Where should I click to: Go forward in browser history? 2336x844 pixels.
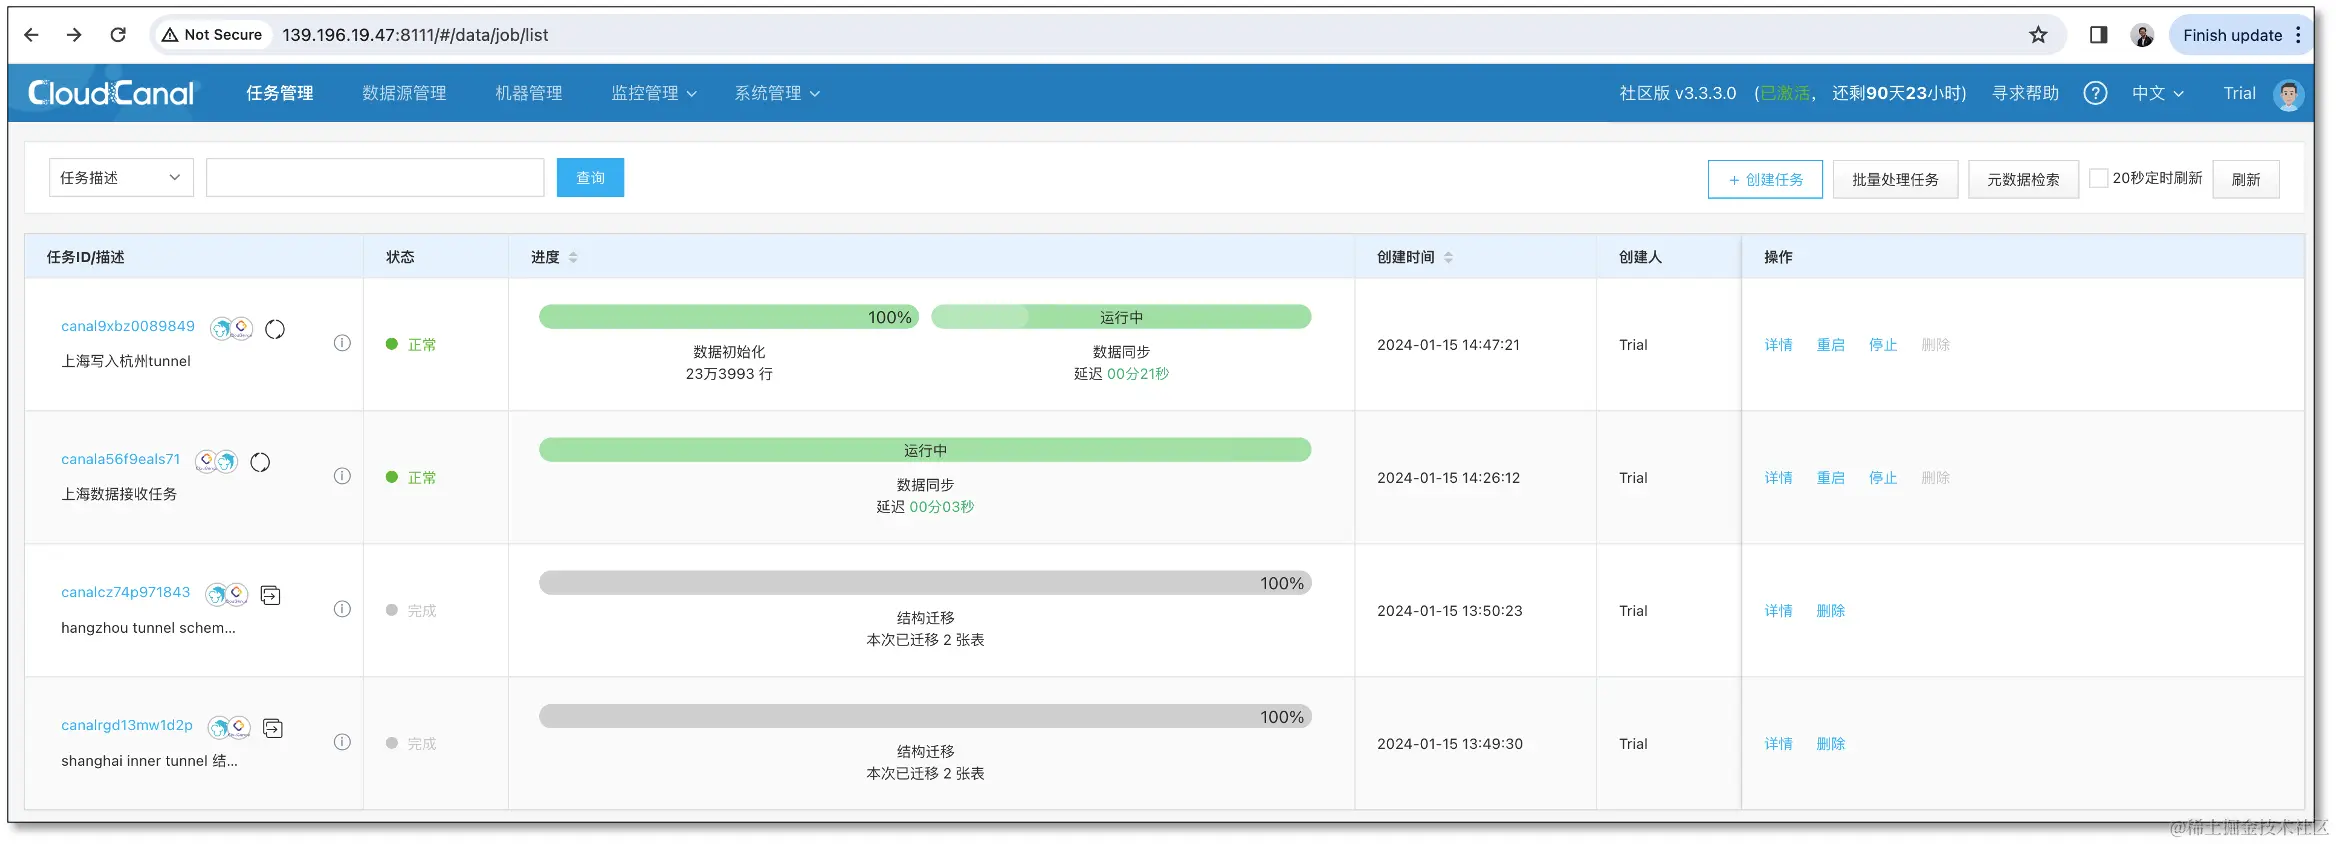click(x=74, y=35)
